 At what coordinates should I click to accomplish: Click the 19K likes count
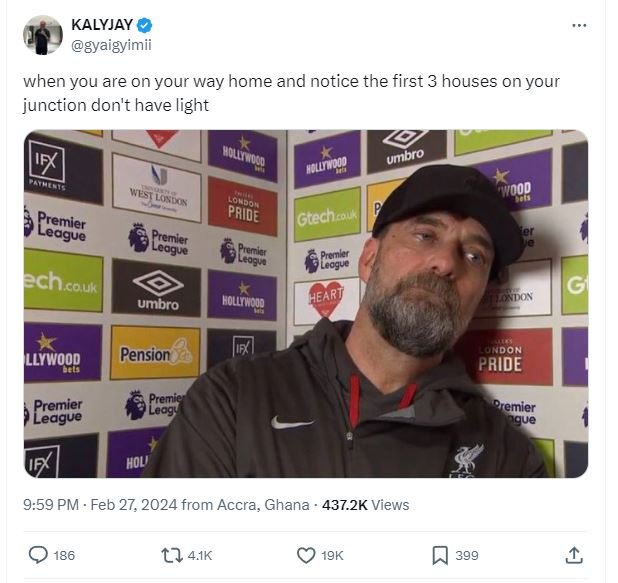333,555
